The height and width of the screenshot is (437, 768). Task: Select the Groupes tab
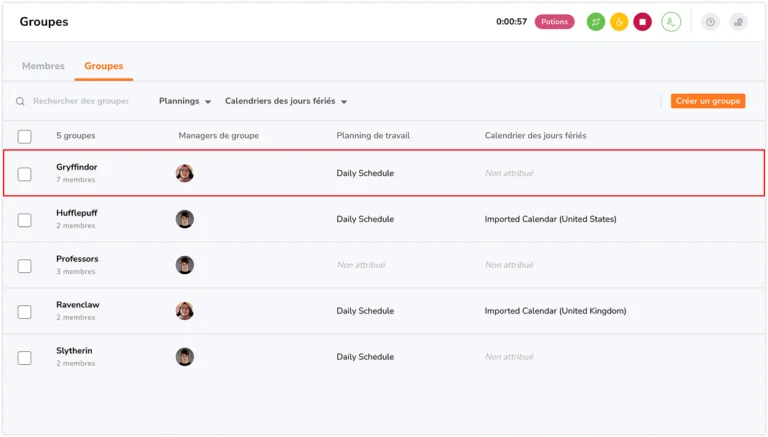click(104, 66)
